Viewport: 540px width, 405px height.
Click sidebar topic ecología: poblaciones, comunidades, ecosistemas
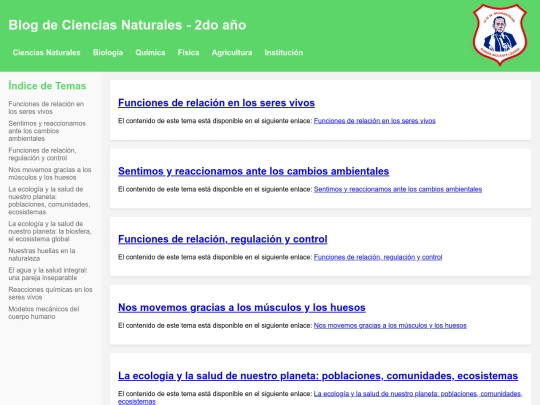point(49,200)
